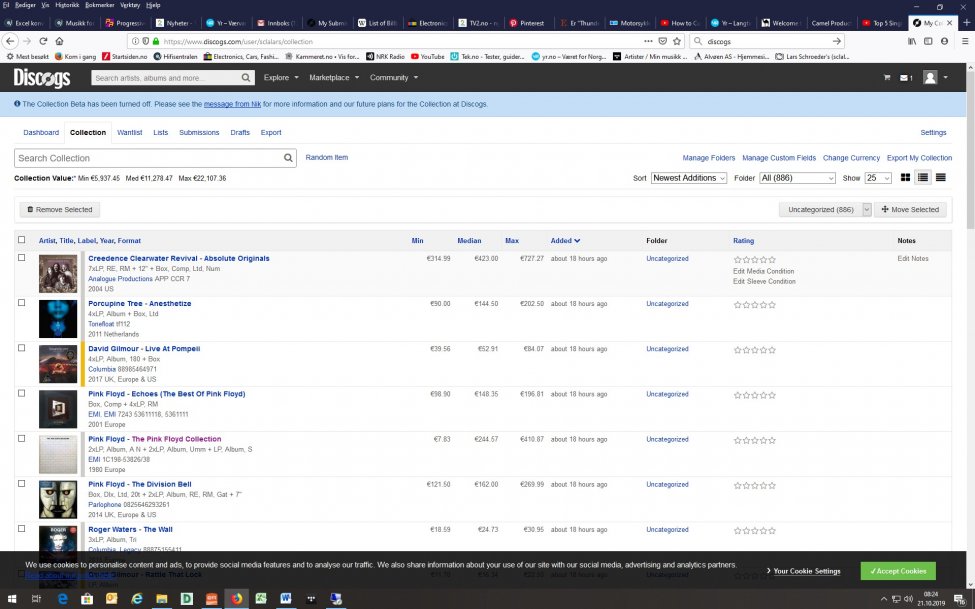Click the Move Selected button
This screenshot has width=975, height=609.
click(x=910, y=210)
